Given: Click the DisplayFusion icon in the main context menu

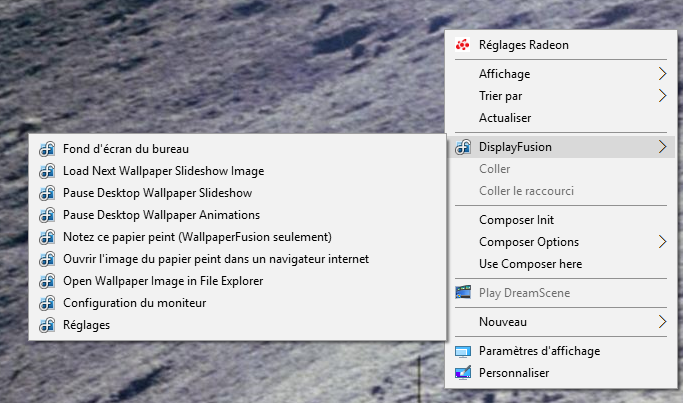Looking at the screenshot, I should (462, 147).
